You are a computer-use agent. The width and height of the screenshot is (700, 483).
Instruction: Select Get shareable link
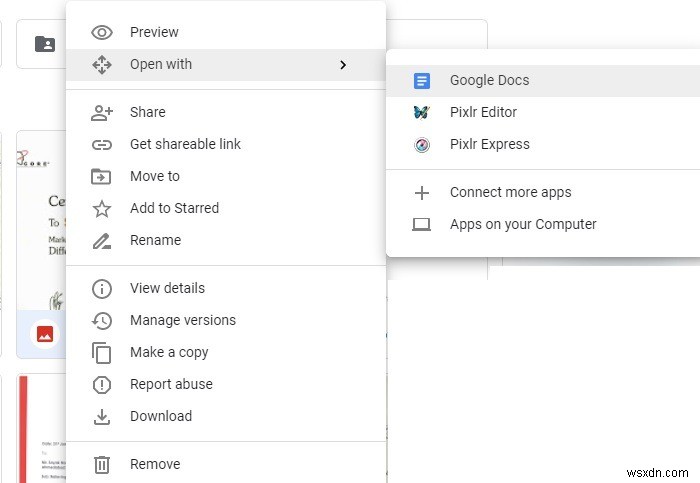coord(226,145)
